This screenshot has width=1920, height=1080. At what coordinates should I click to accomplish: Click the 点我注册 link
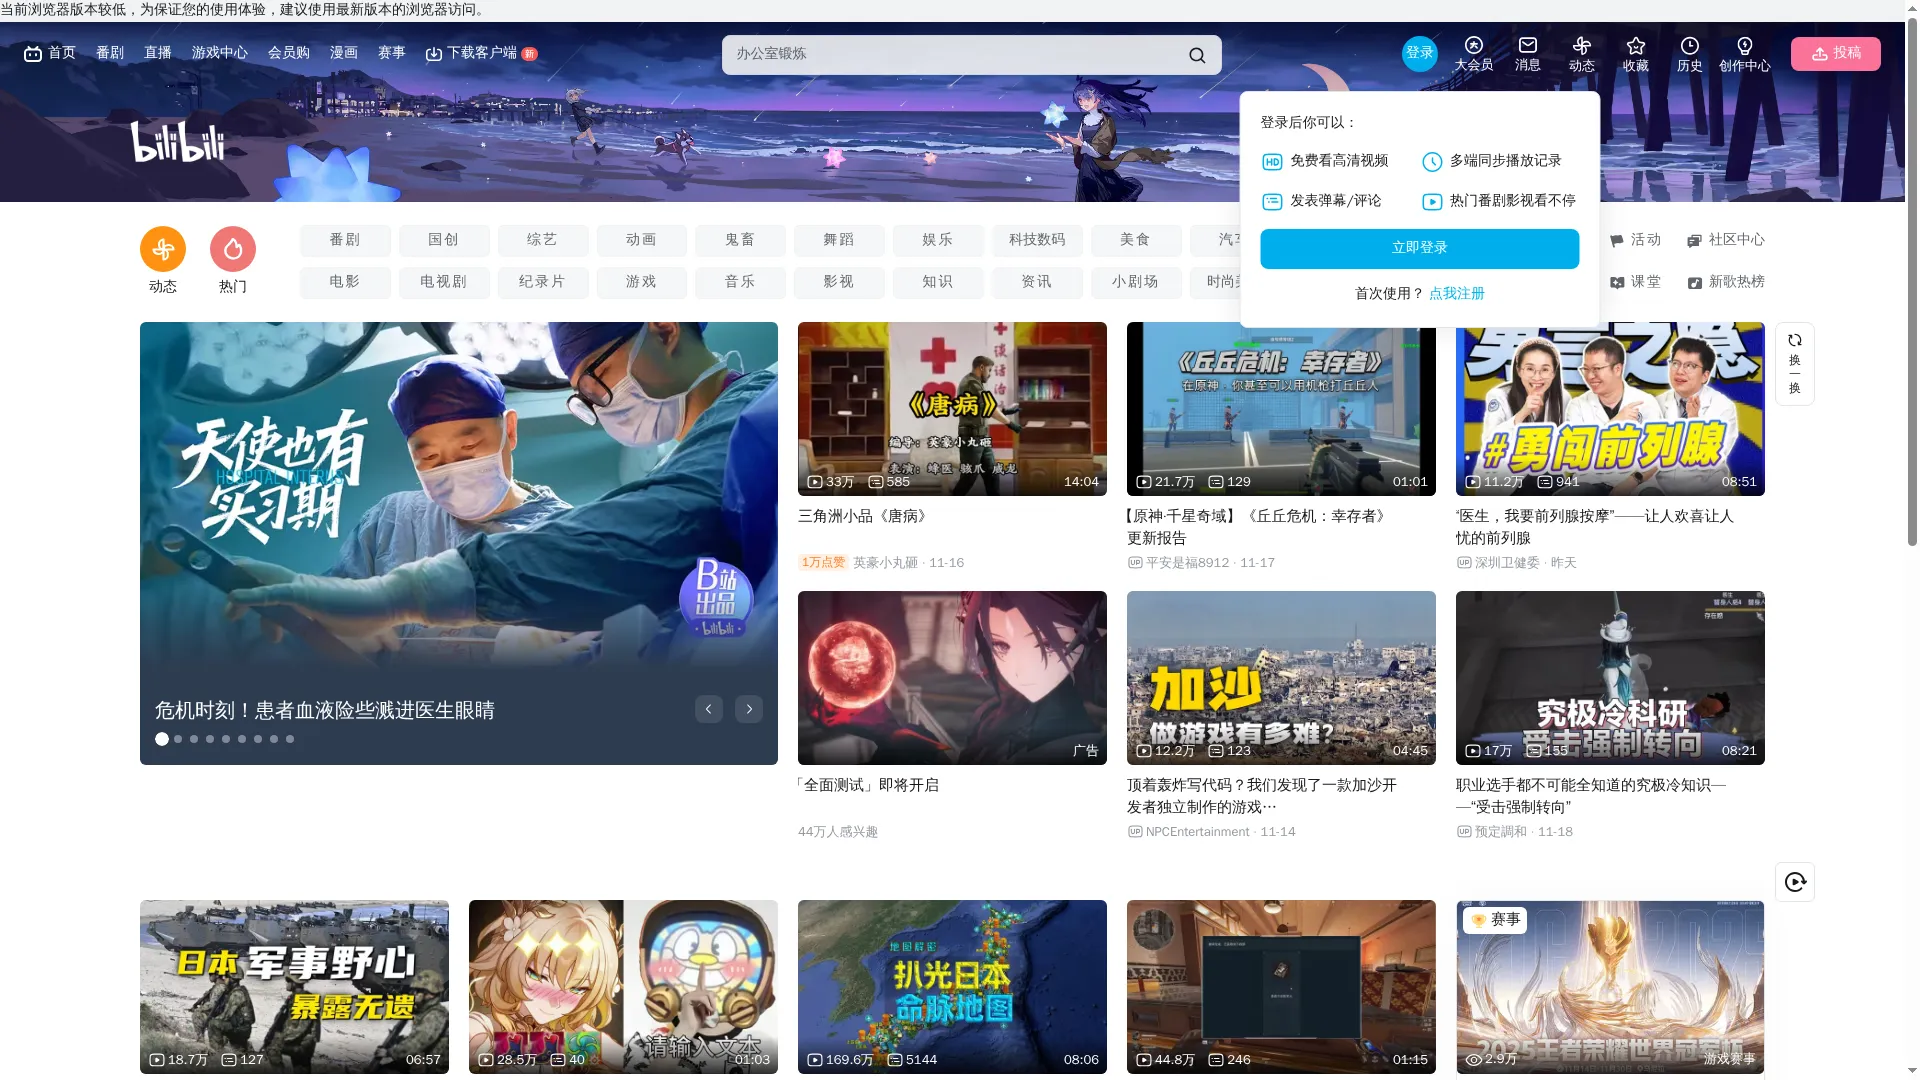click(x=1456, y=293)
